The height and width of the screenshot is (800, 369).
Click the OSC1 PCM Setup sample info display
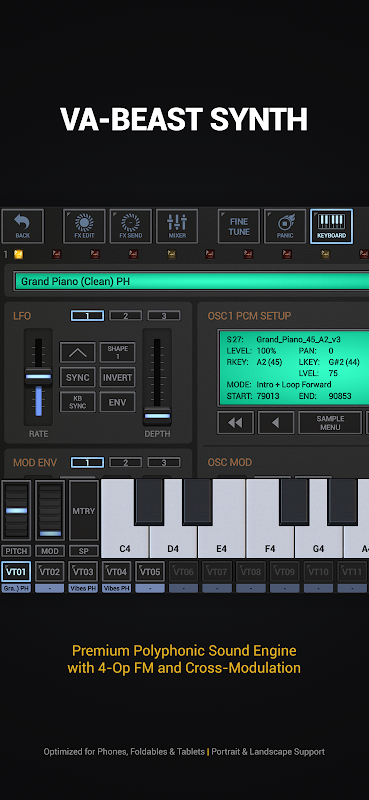pos(294,367)
